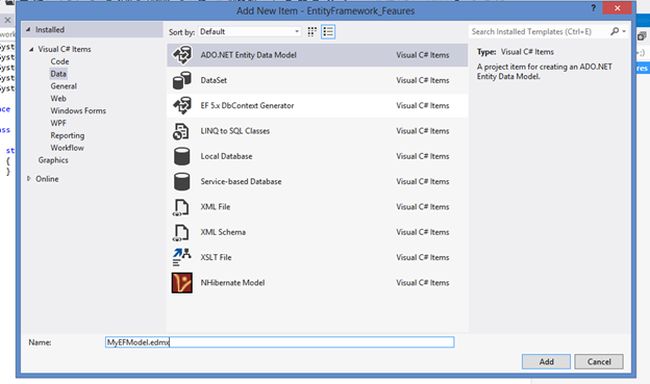650x384 pixels.
Task: Click the XML Schema template icon
Action: point(181,233)
